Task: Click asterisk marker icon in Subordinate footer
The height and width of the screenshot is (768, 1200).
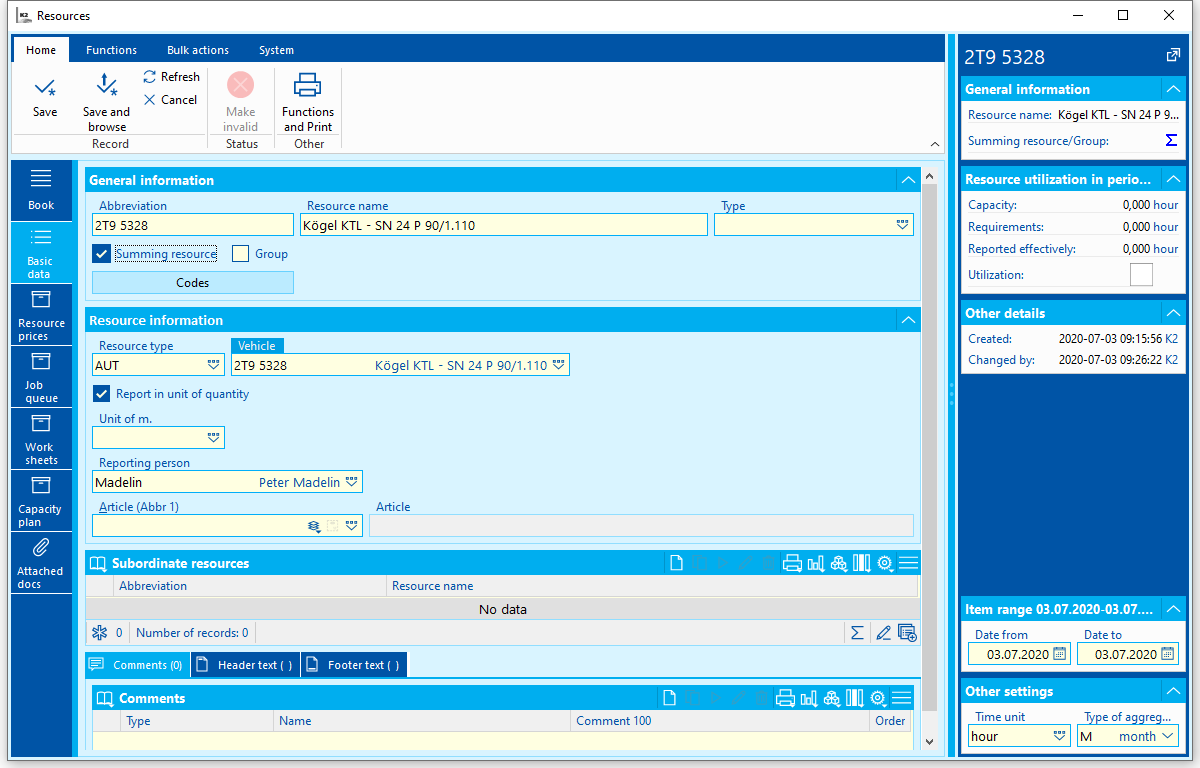Action: click(99, 632)
